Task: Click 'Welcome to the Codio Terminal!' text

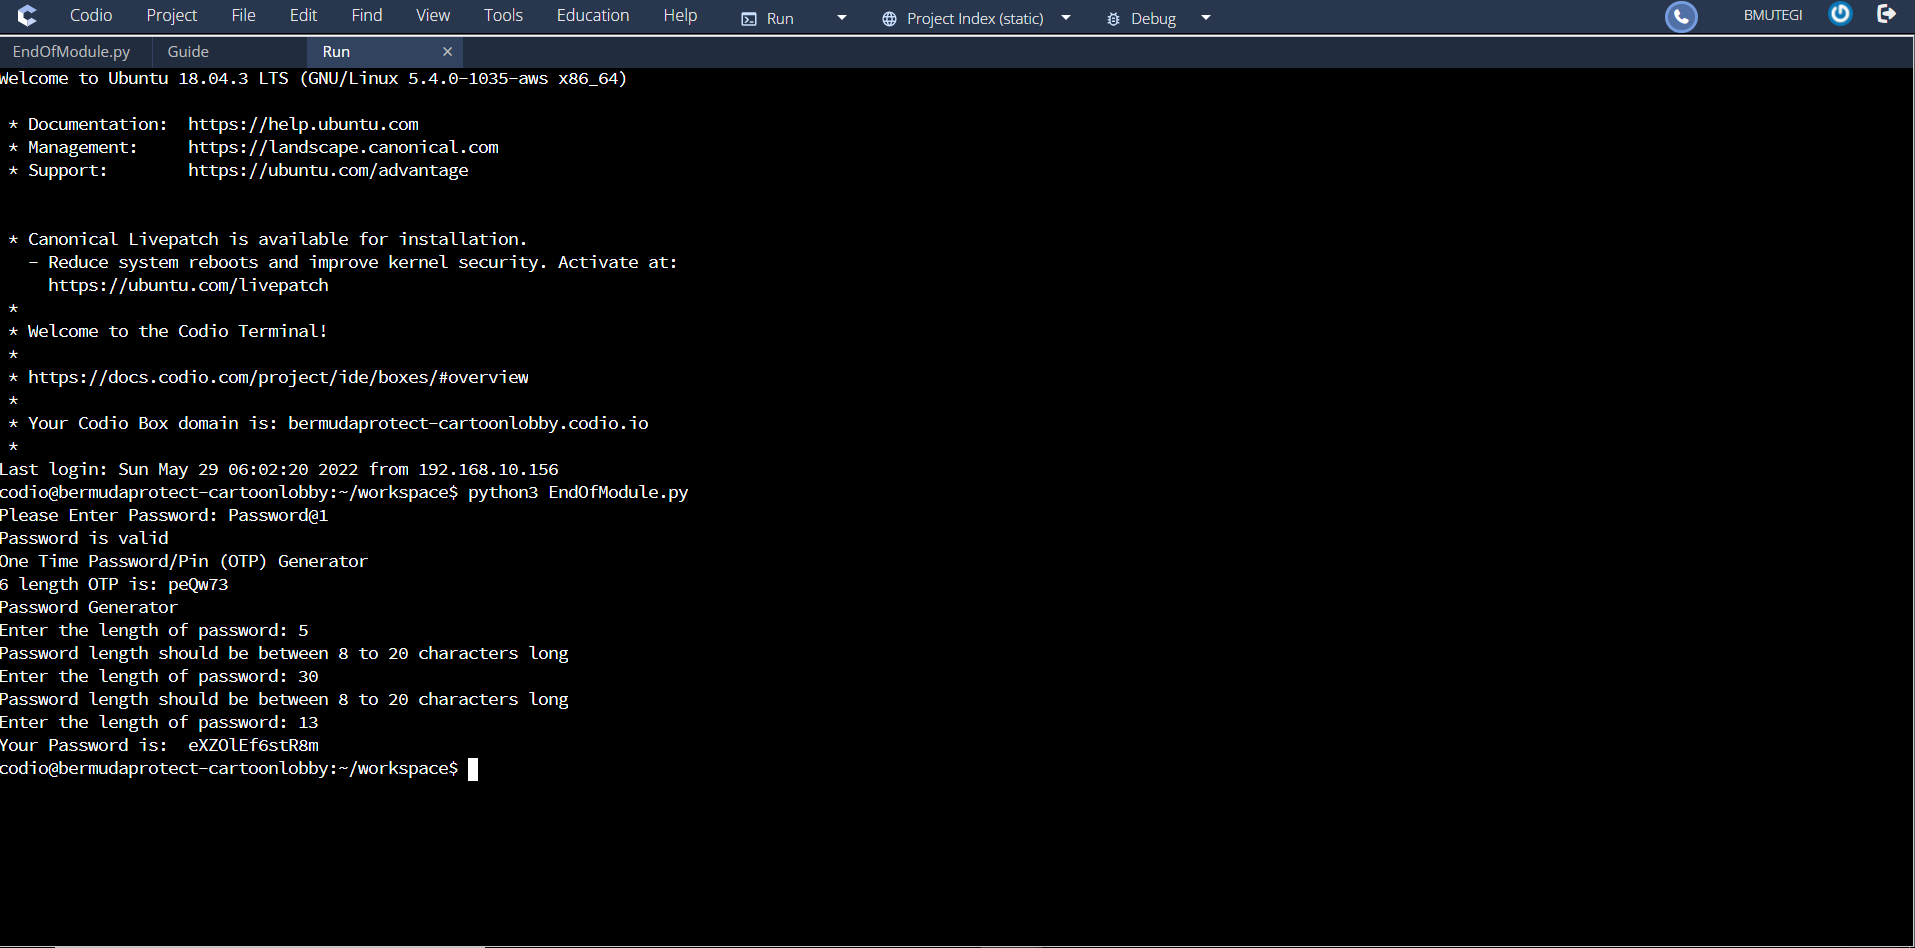Action: click(x=178, y=331)
